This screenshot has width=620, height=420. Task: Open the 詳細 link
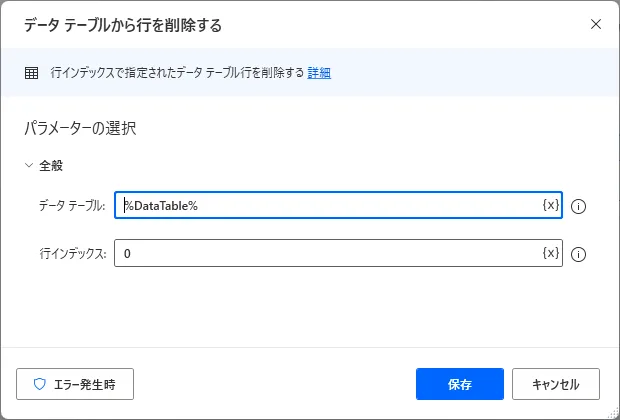coord(319,72)
